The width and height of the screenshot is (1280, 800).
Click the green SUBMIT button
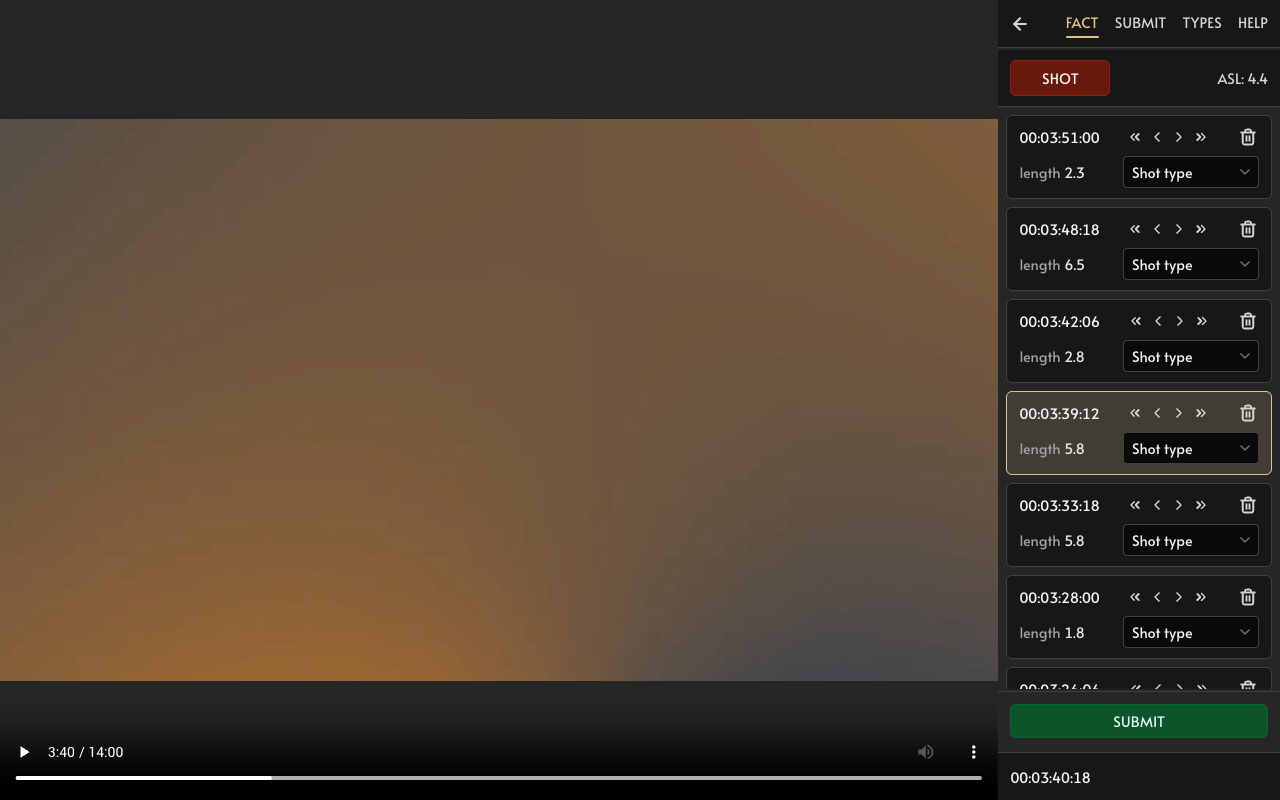[1139, 721]
